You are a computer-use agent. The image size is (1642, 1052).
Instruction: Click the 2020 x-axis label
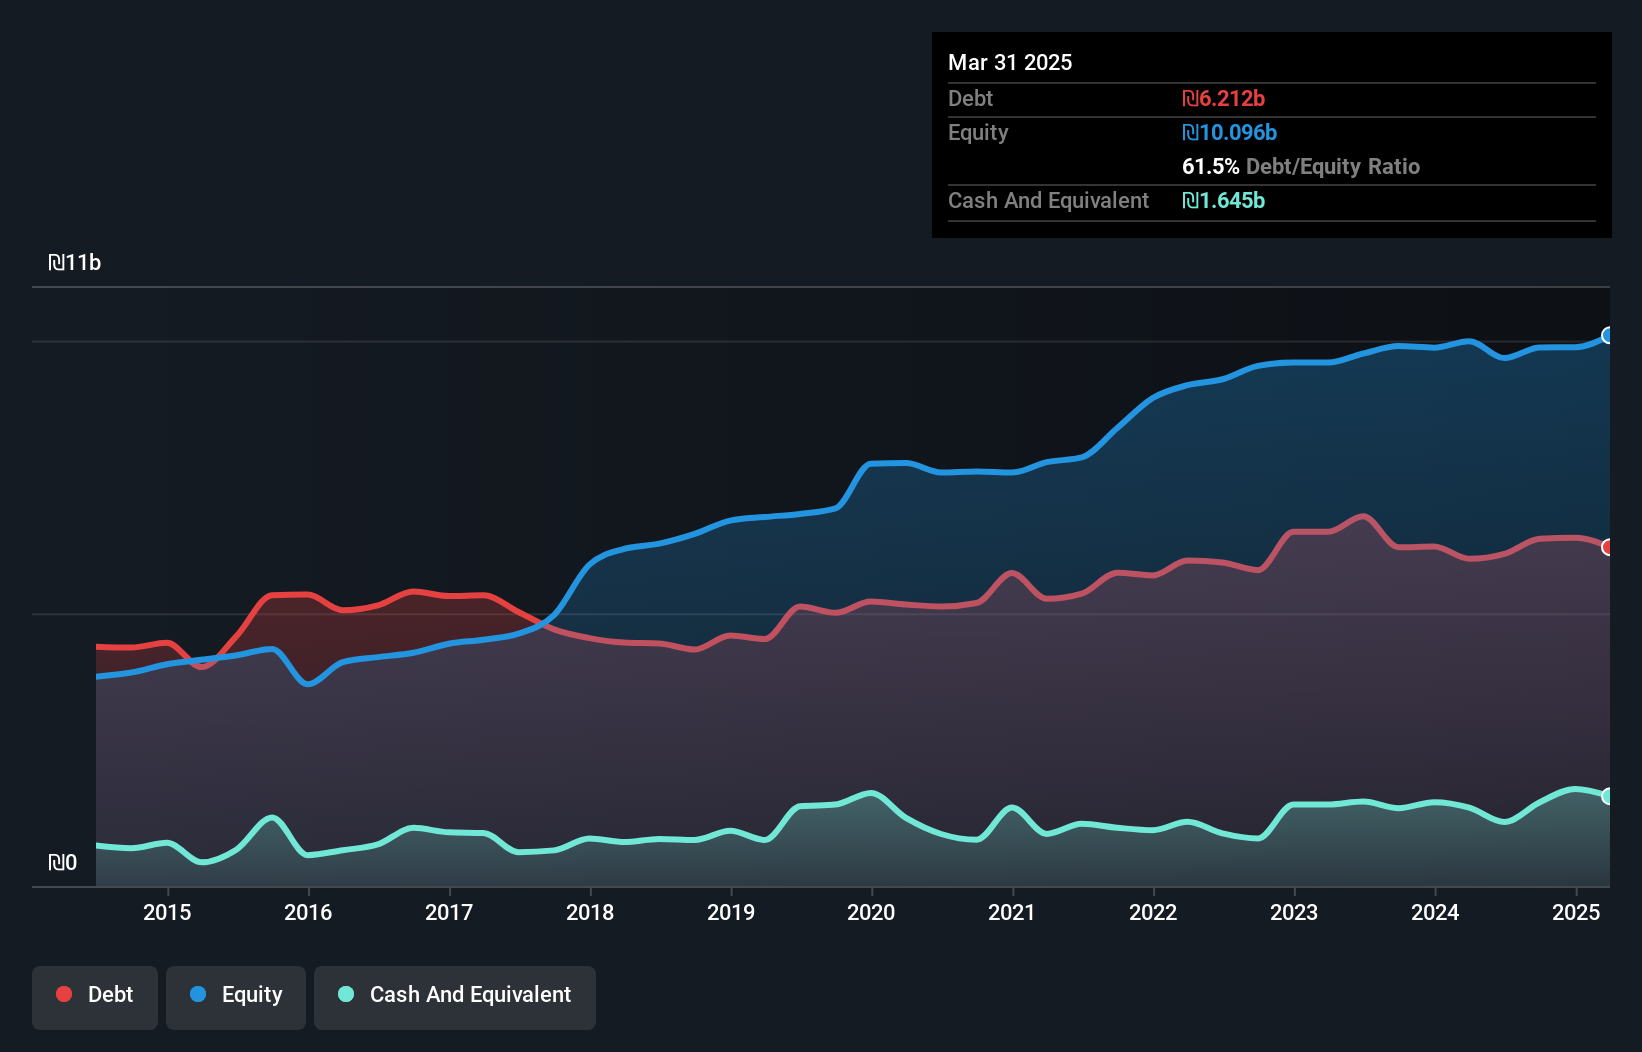(871, 912)
